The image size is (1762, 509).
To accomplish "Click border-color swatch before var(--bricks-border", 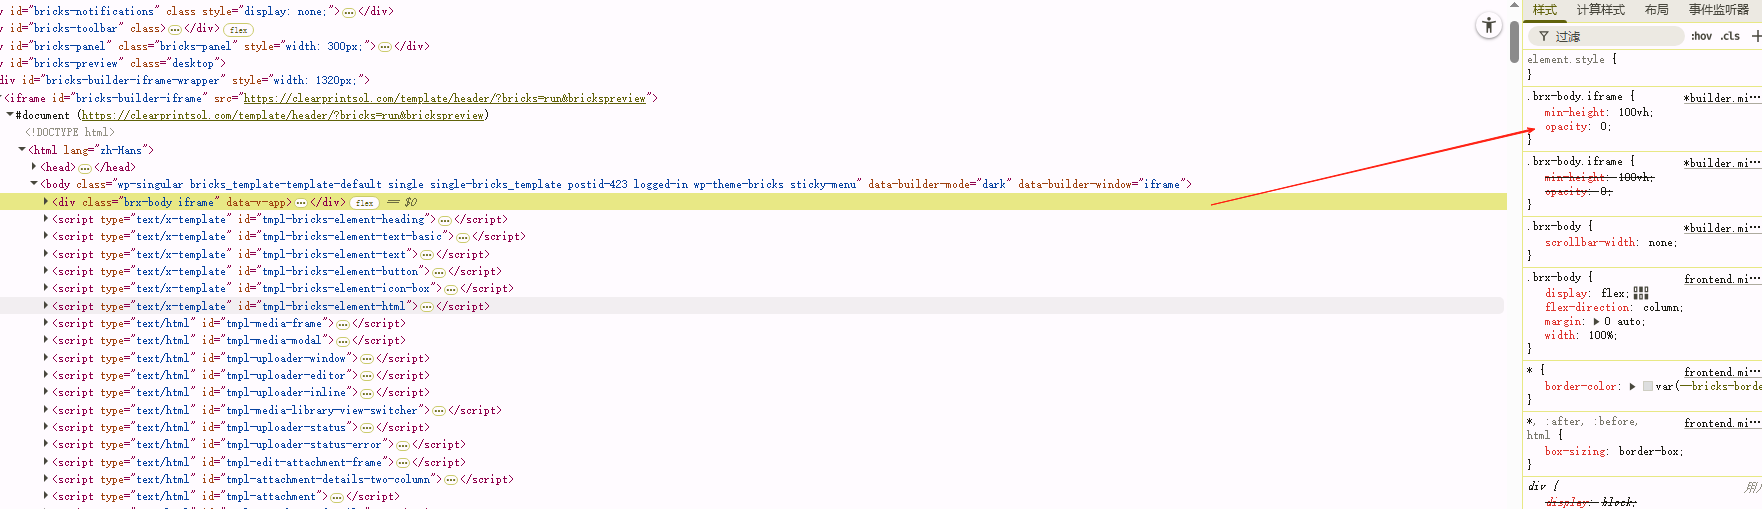I will pyautogui.click(x=1648, y=387).
